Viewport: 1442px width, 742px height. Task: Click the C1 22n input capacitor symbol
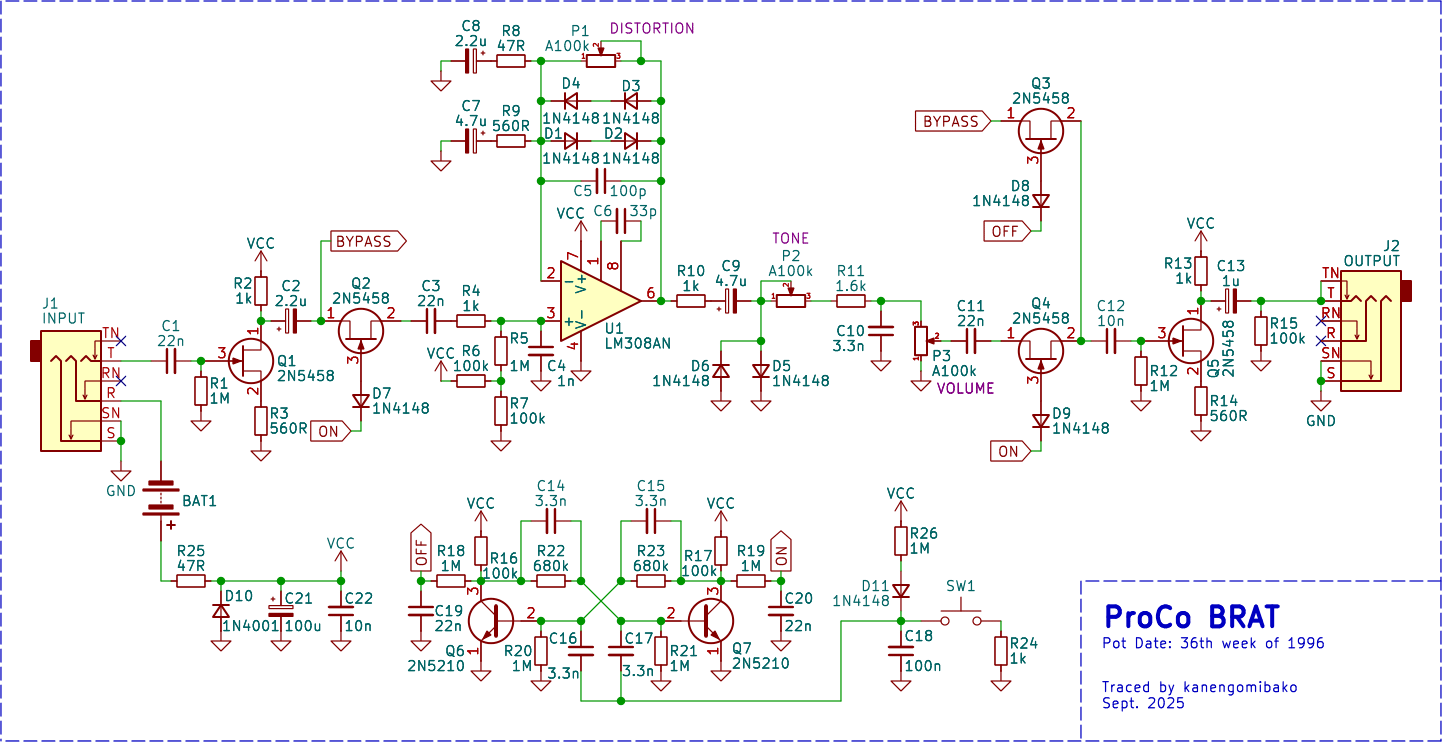pos(170,360)
